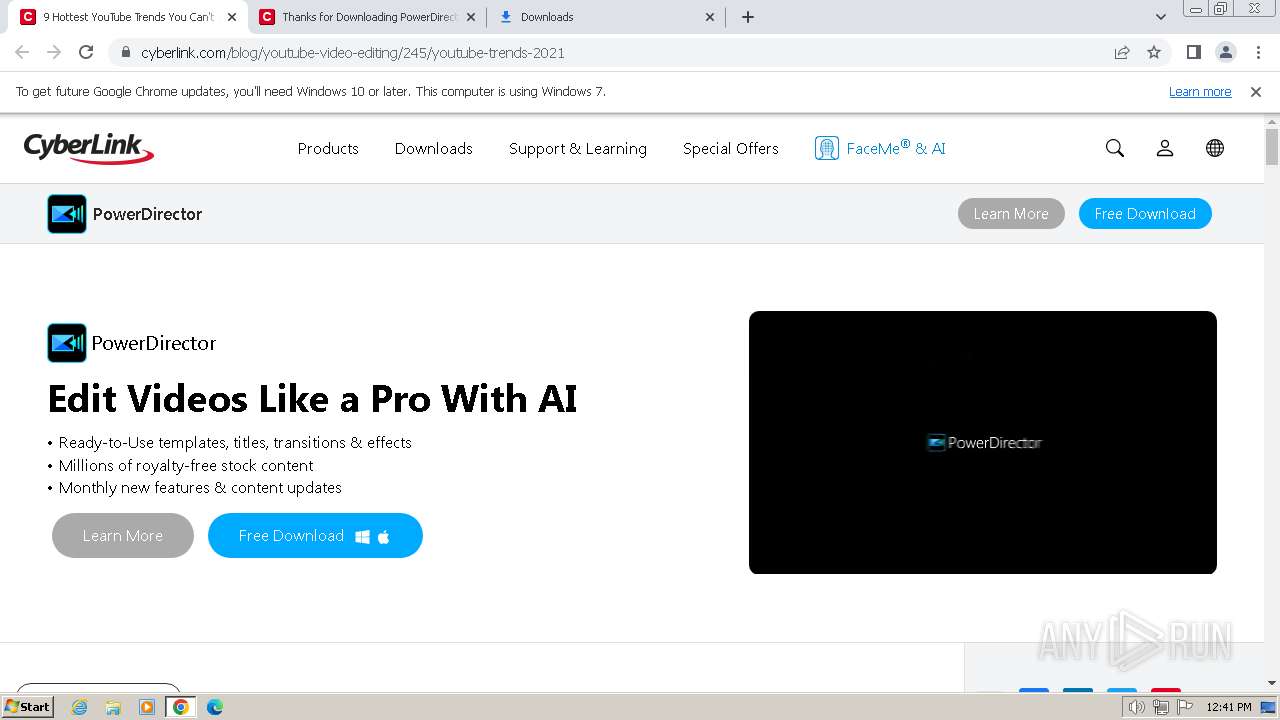Open the Windows Start menu

pyautogui.click(x=28, y=706)
